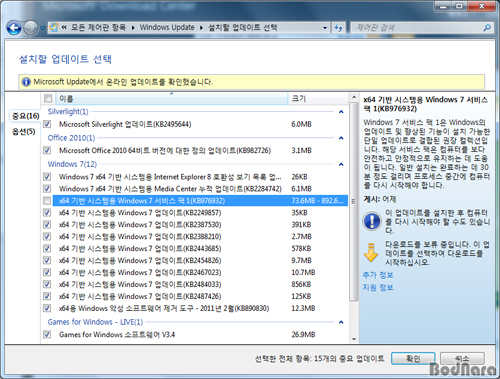This screenshot has width=500, height=379.
Task: Uncheck Windows 7 update KB2467023
Action: coord(47,273)
